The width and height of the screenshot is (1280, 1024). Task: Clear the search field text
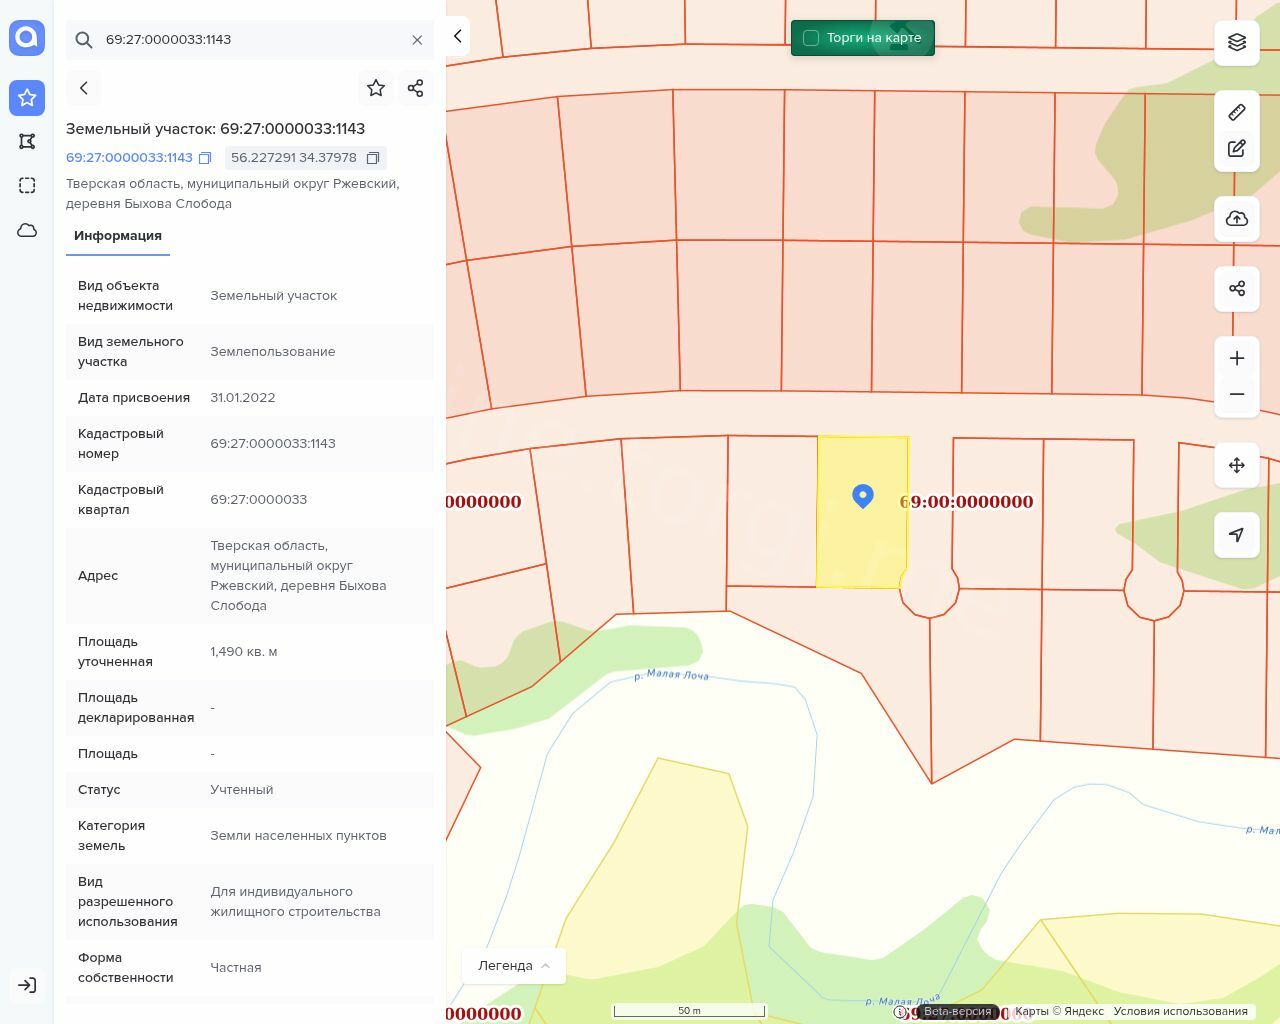point(417,40)
